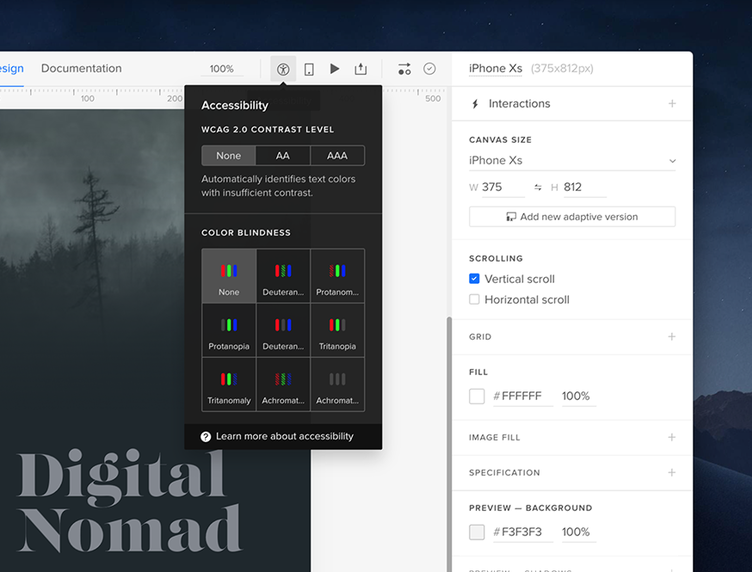Click the question mark help icon
This screenshot has height=572, width=752.
click(206, 436)
